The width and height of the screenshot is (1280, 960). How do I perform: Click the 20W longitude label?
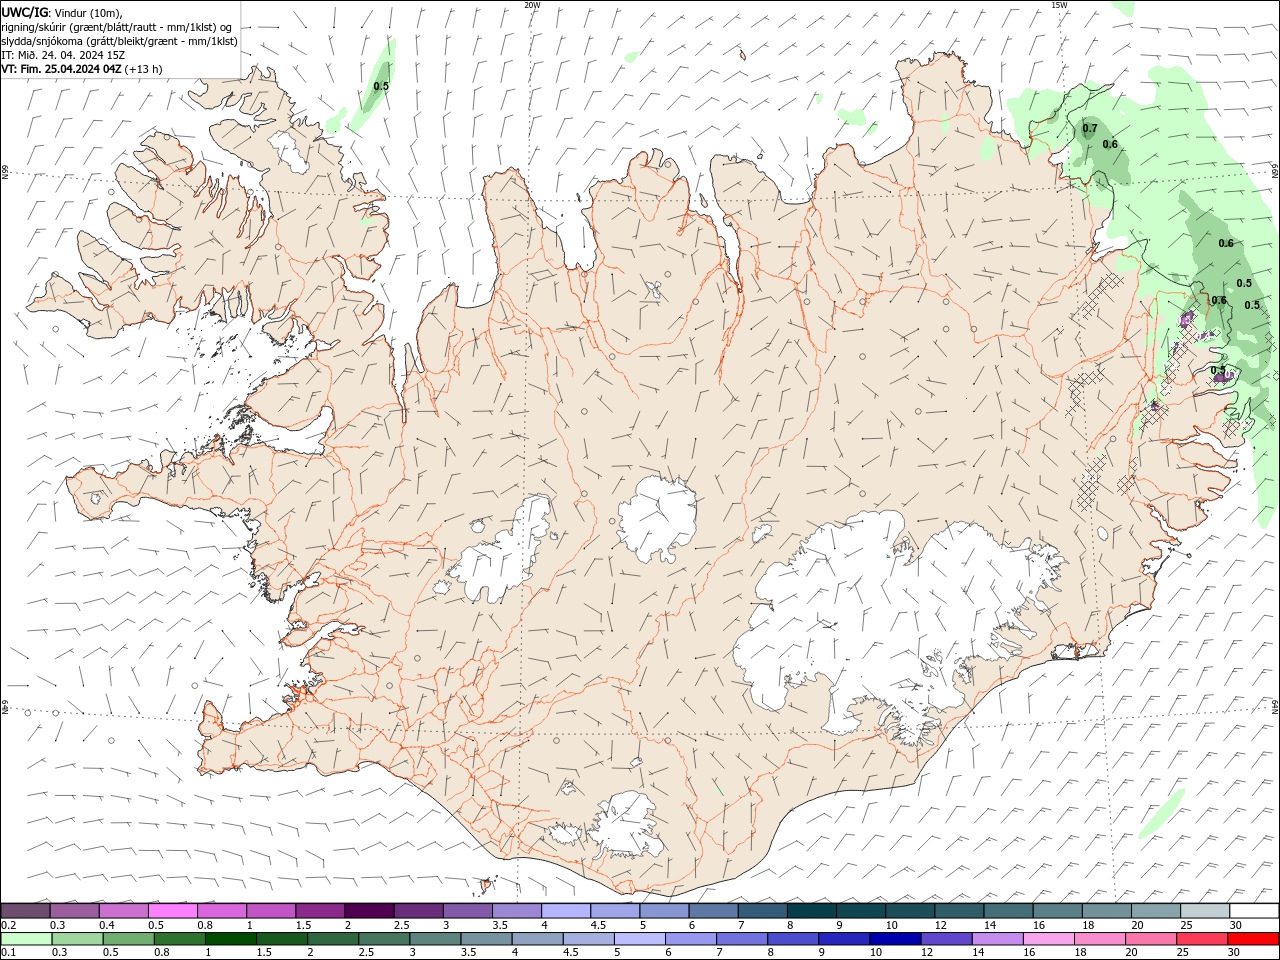[x=532, y=5]
